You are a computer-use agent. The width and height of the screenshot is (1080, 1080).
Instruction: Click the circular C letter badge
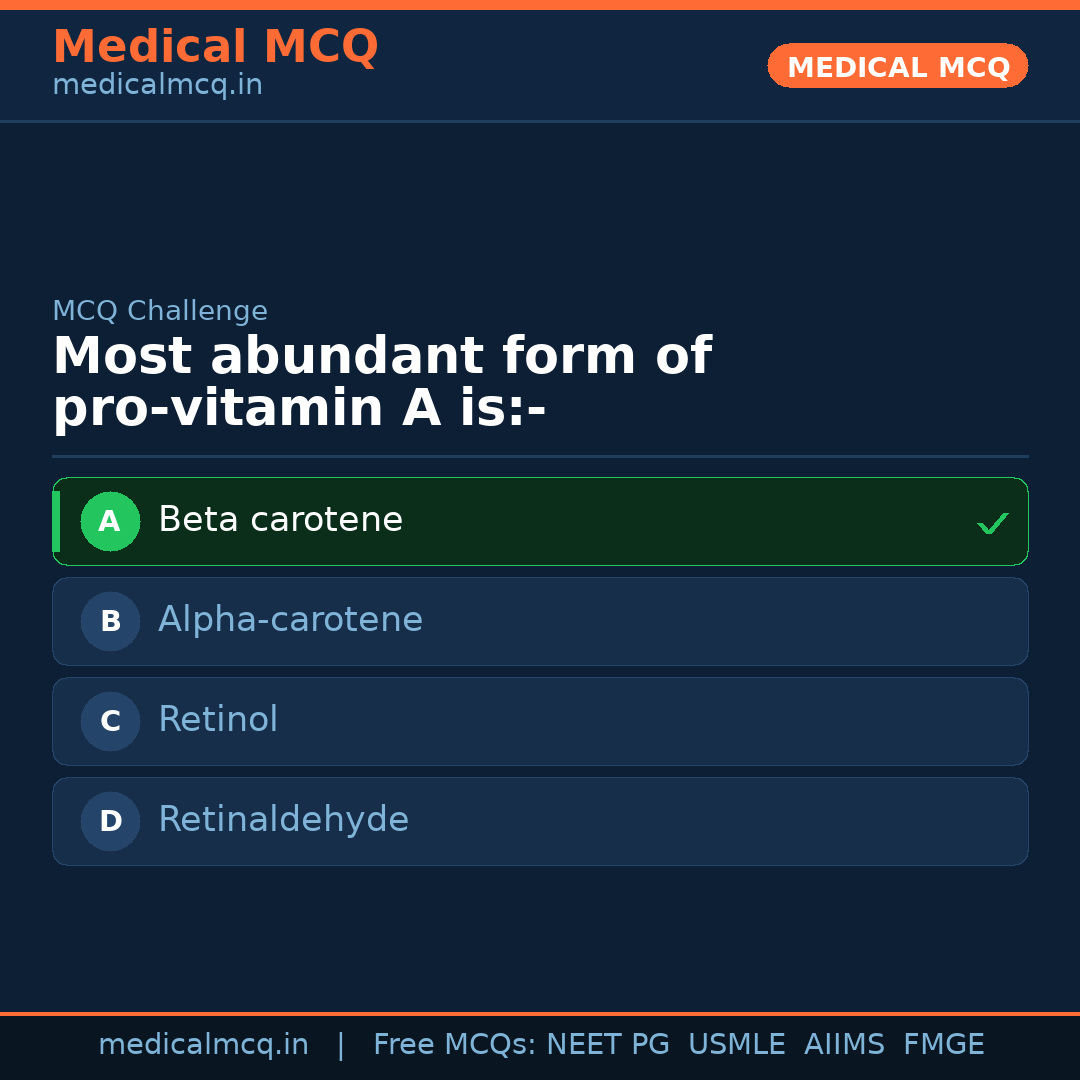[110, 721]
